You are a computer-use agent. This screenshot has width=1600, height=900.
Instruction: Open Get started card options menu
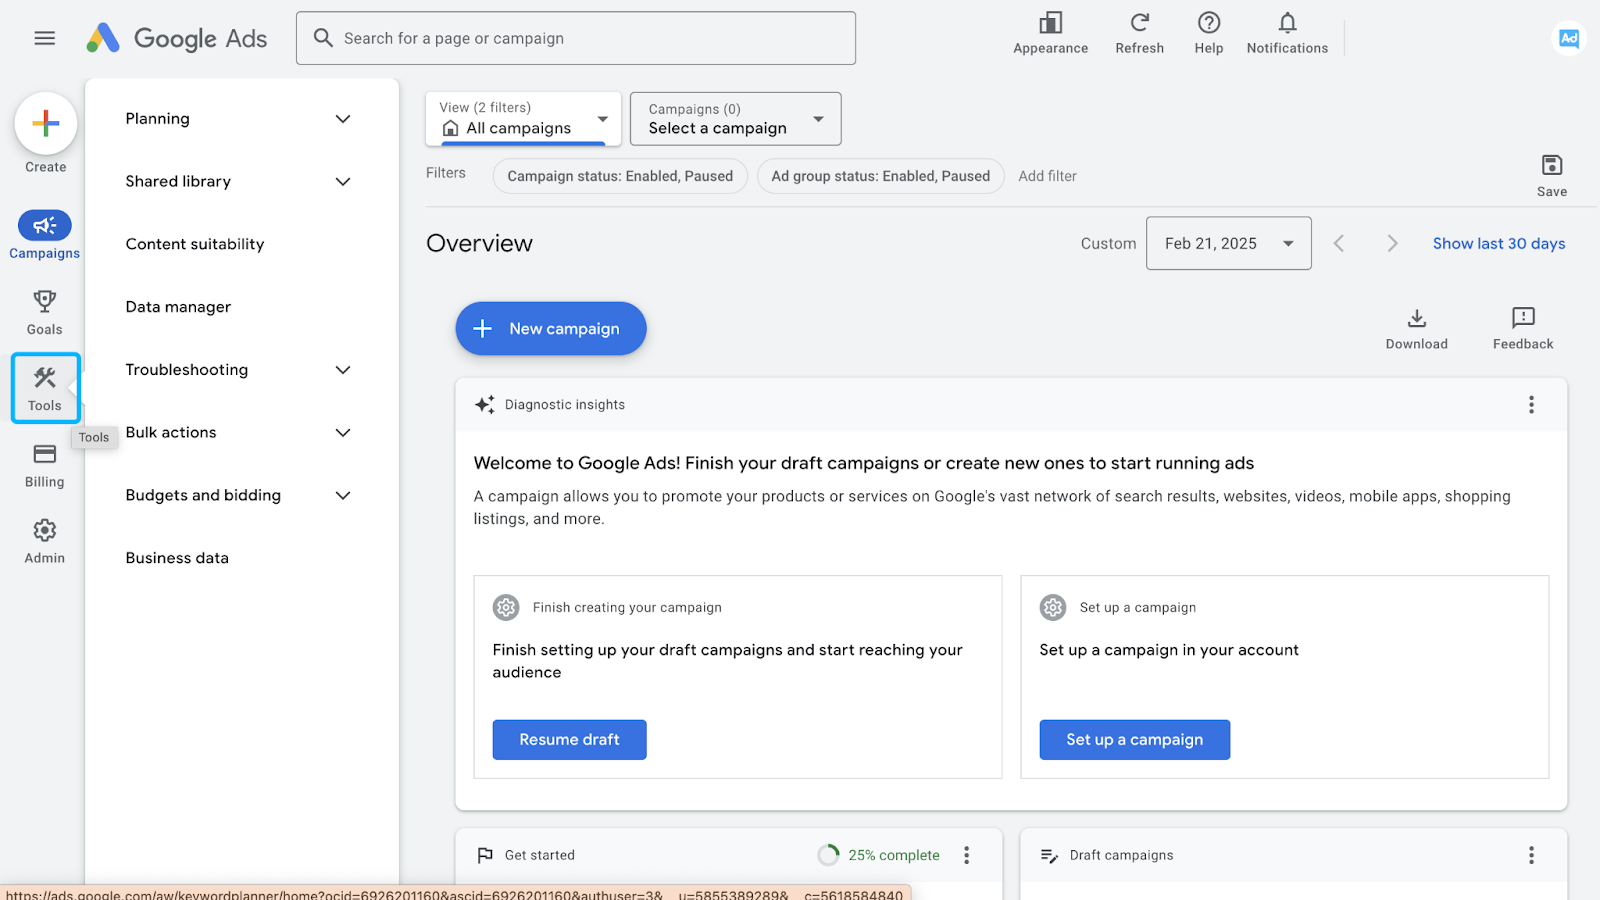[966, 855]
